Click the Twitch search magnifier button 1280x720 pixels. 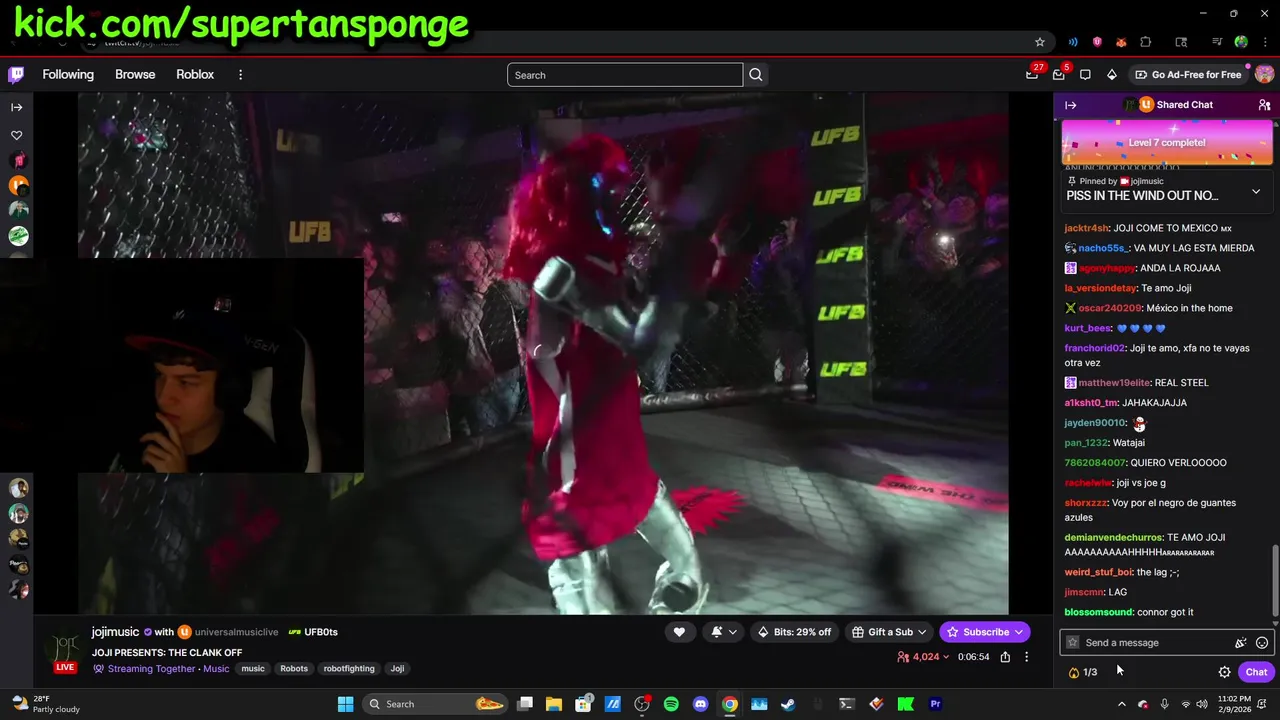pyautogui.click(x=756, y=75)
